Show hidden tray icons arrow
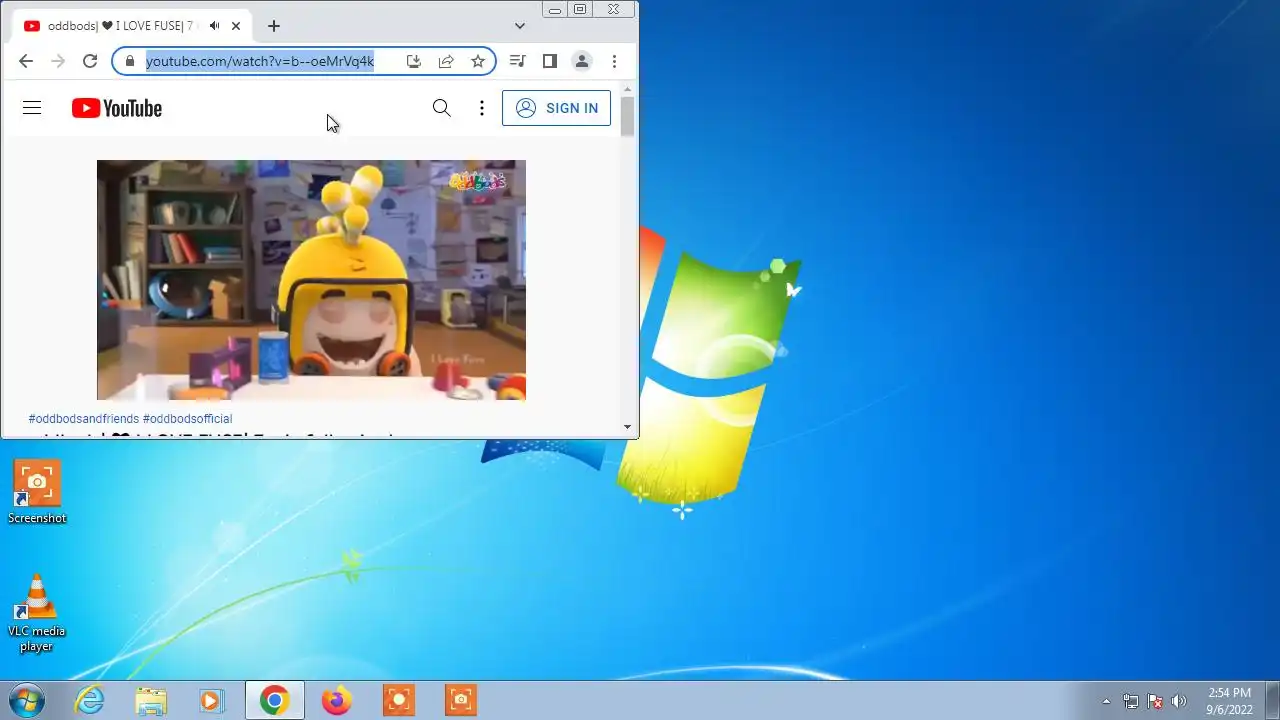Viewport: 1280px width, 720px height. pyautogui.click(x=1106, y=701)
